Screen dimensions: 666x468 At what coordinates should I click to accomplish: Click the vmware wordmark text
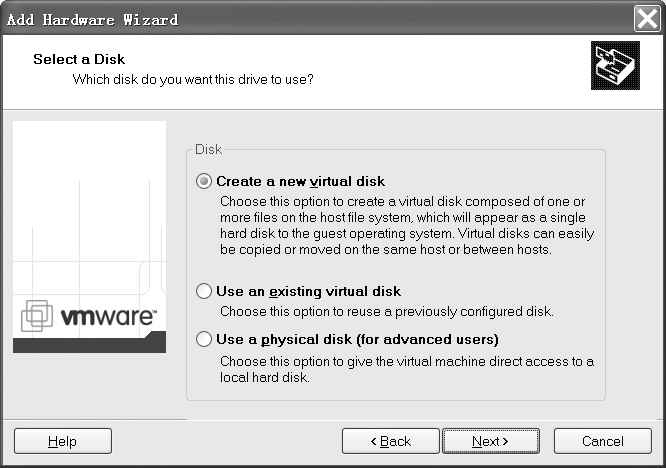pyautogui.click(x=108, y=317)
